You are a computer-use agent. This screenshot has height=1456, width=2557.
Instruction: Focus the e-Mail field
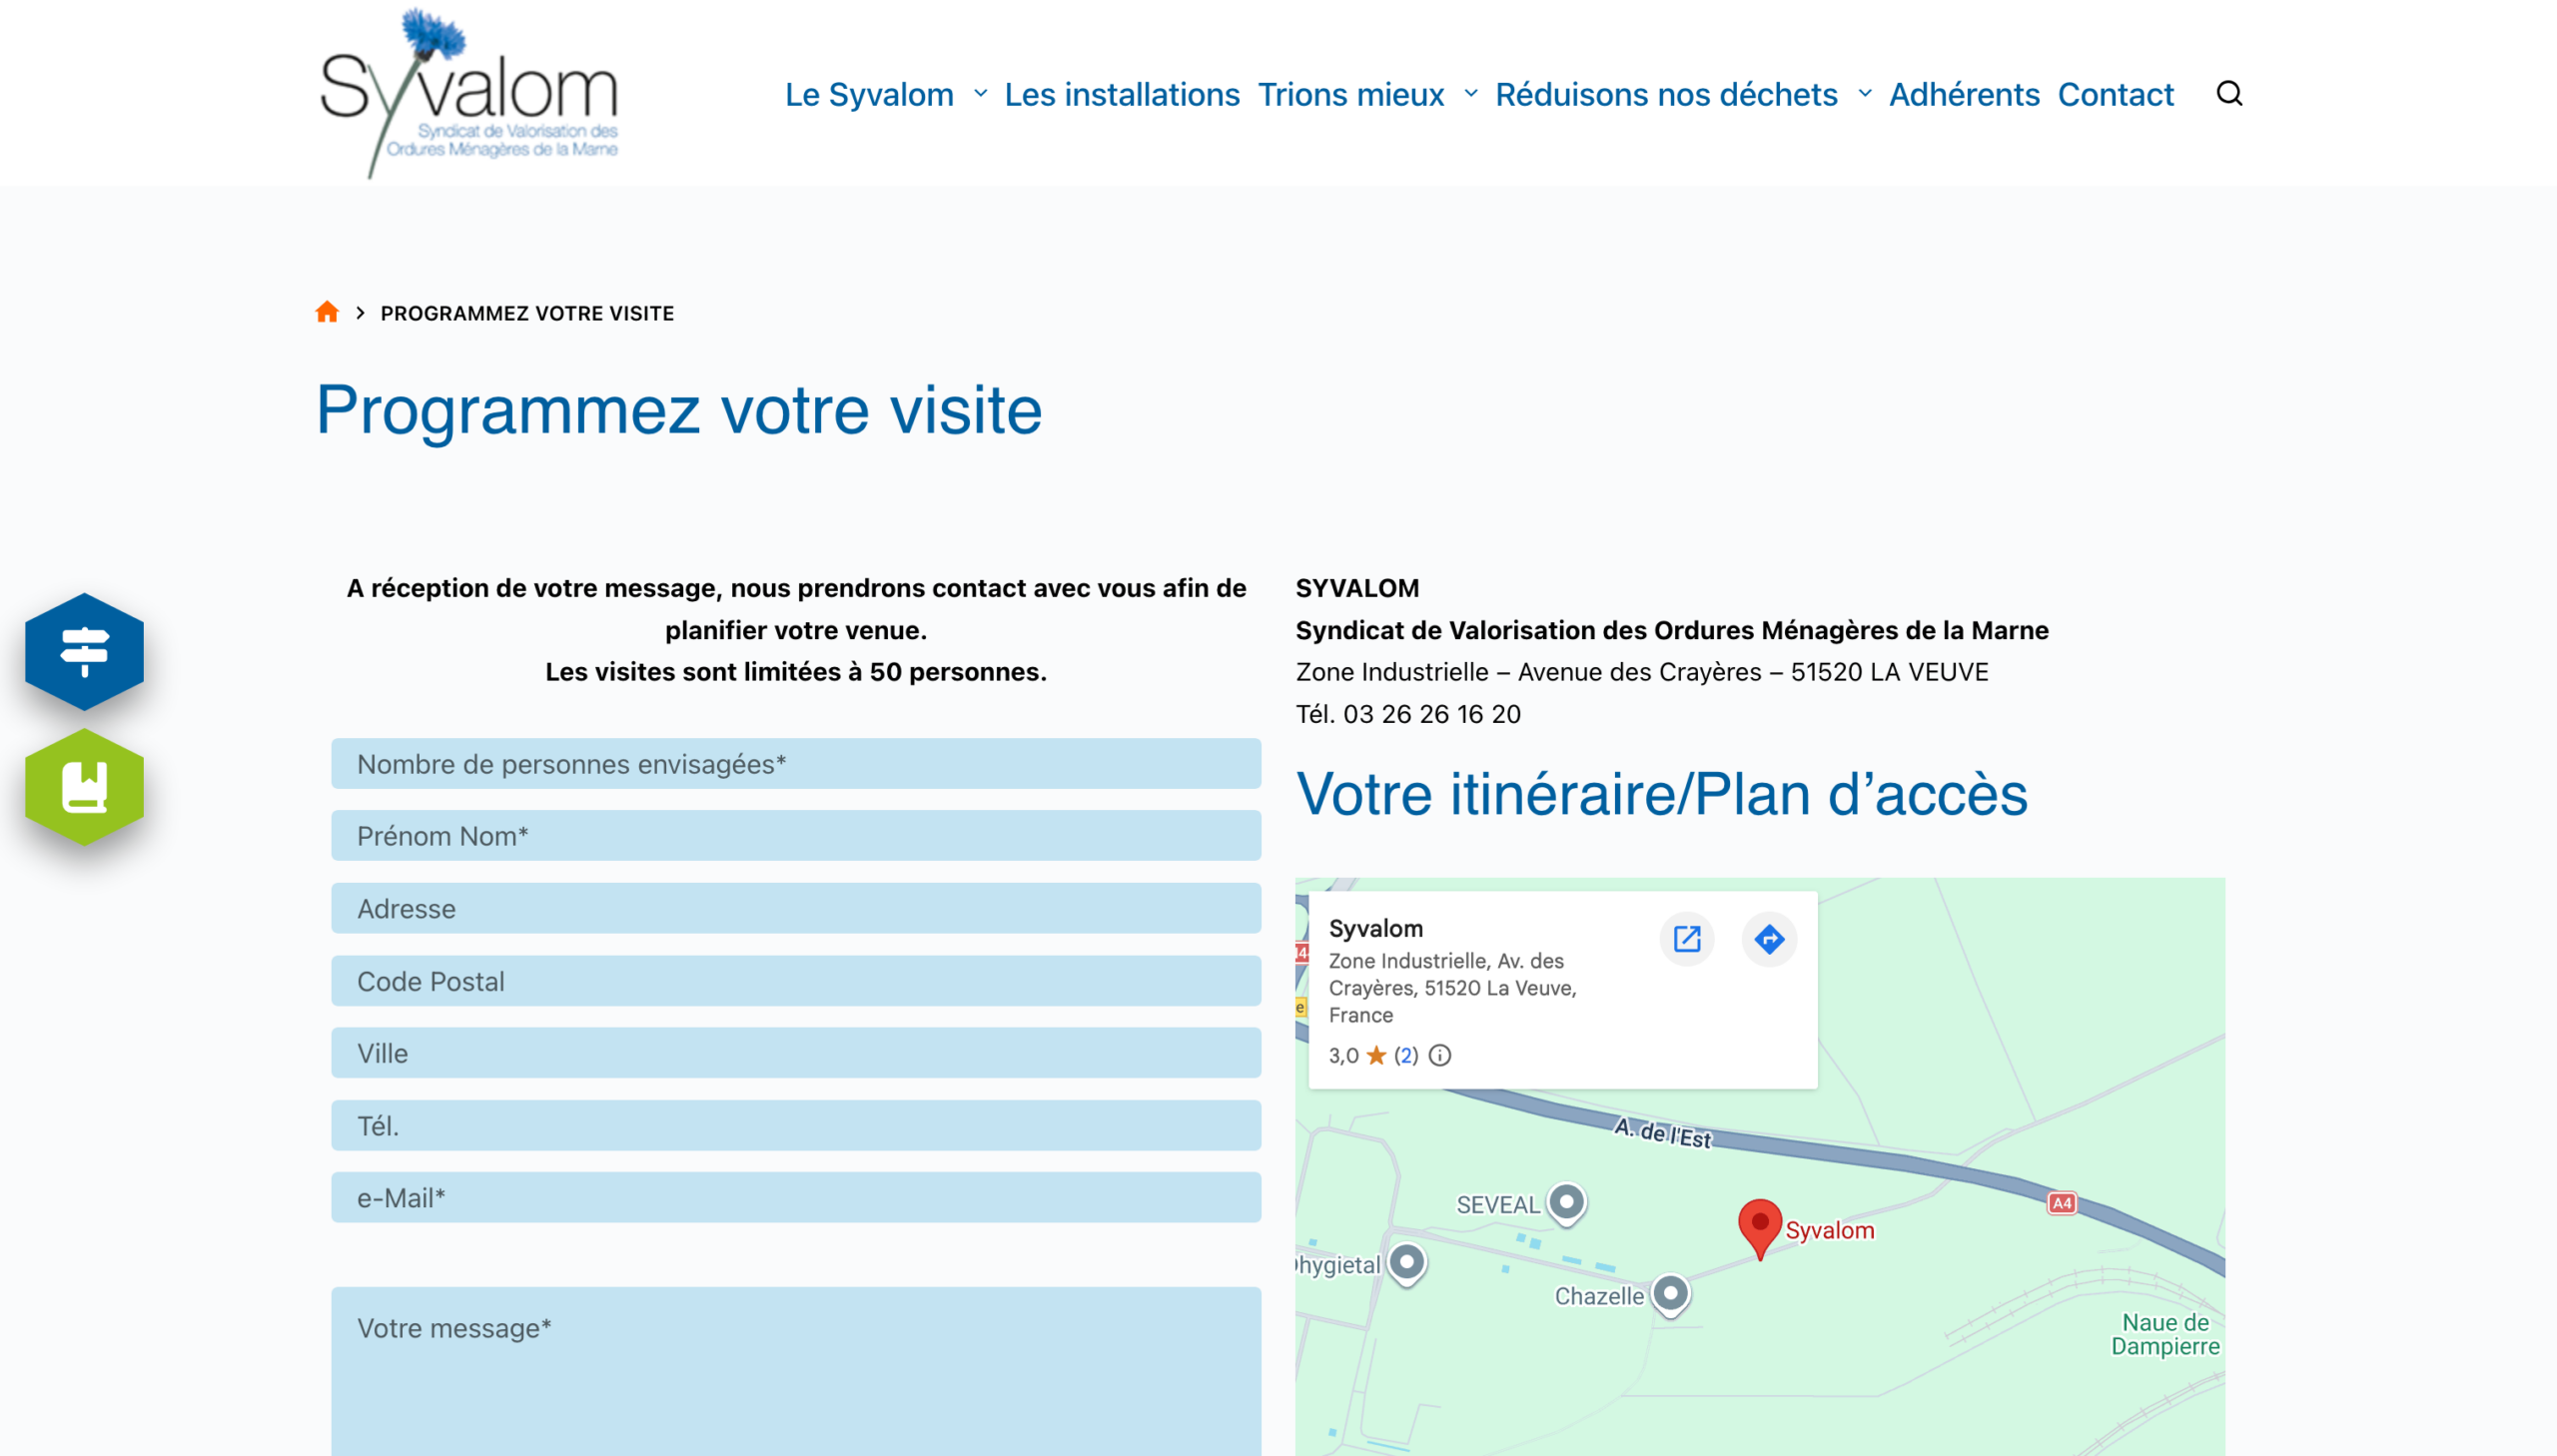click(x=796, y=1198)
